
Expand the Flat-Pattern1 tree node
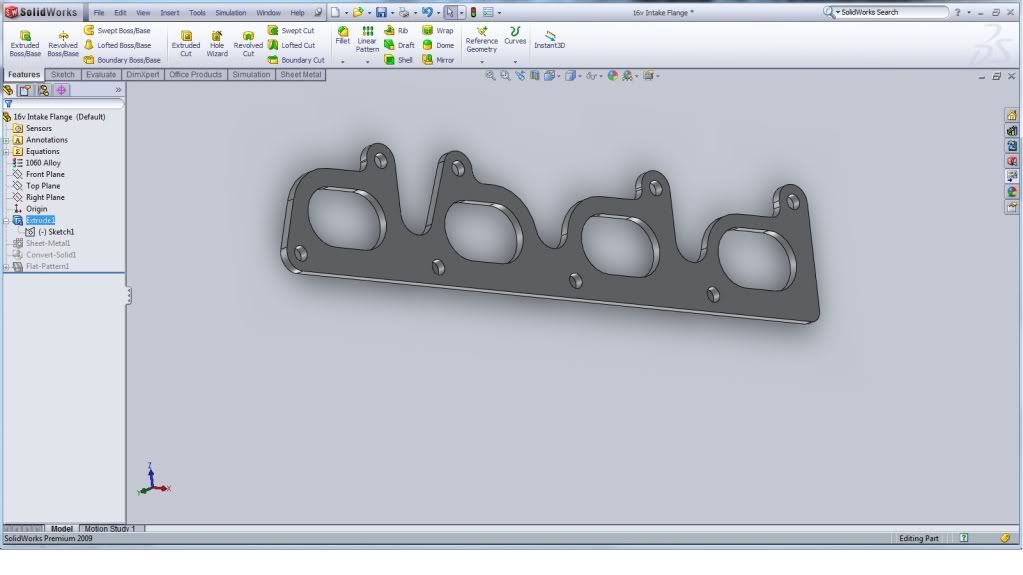(x=7, y=267)
